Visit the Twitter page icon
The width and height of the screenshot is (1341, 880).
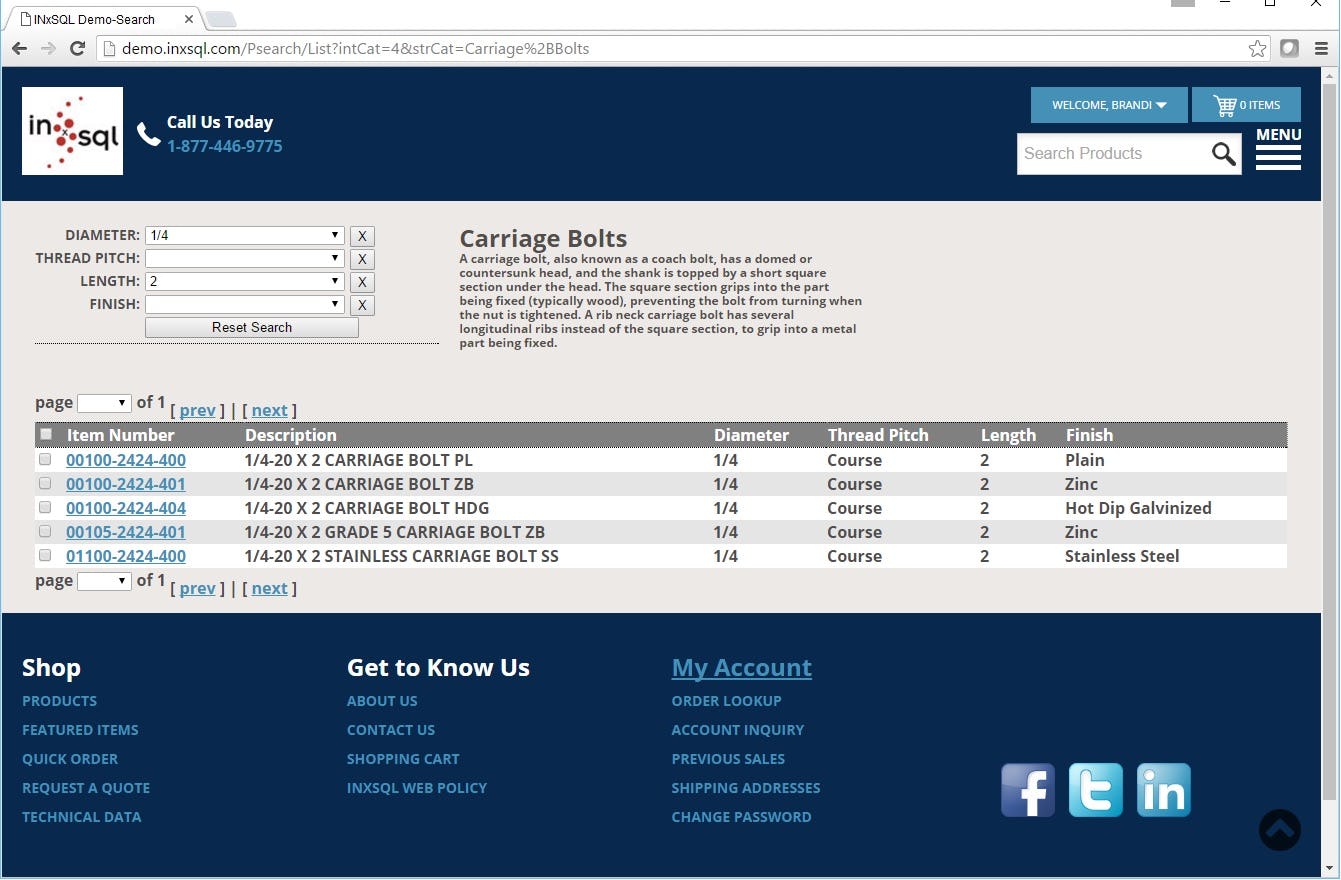pyautogui.click(x=1095, y=789)
